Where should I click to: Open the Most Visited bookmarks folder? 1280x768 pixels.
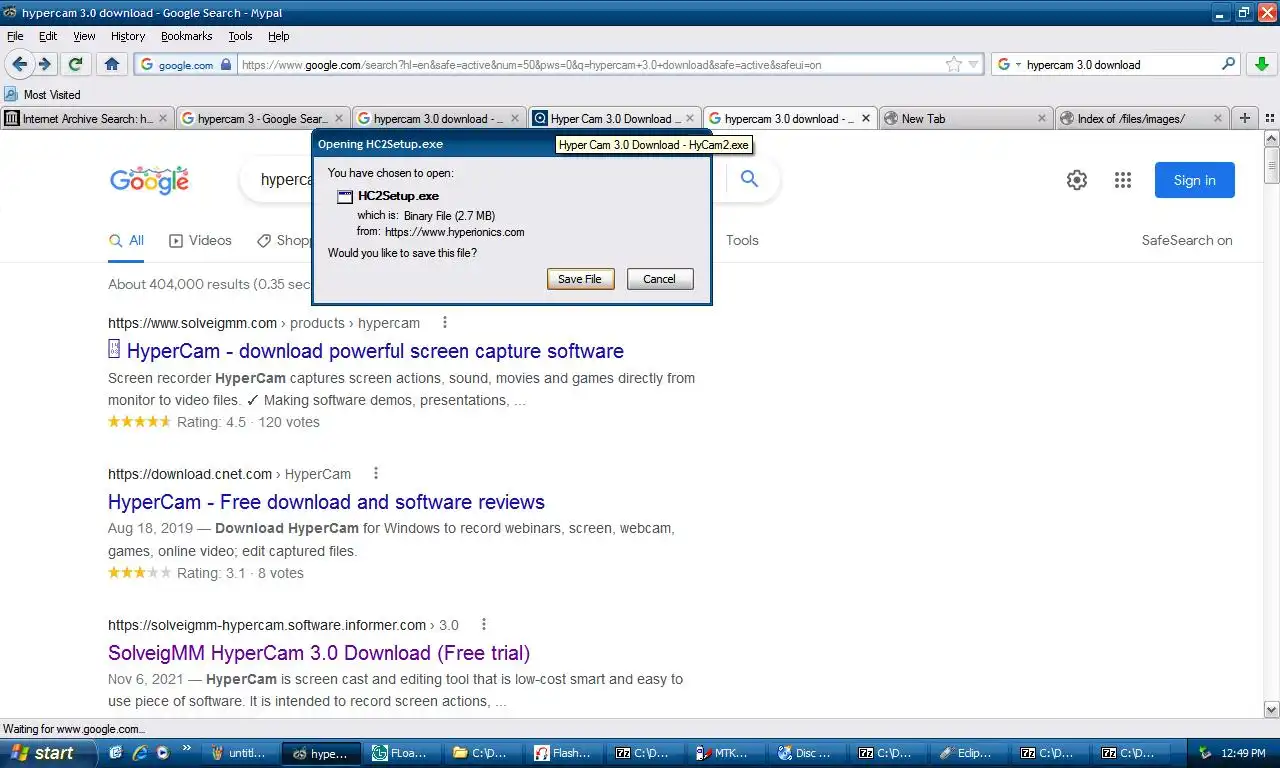[42, 95]
